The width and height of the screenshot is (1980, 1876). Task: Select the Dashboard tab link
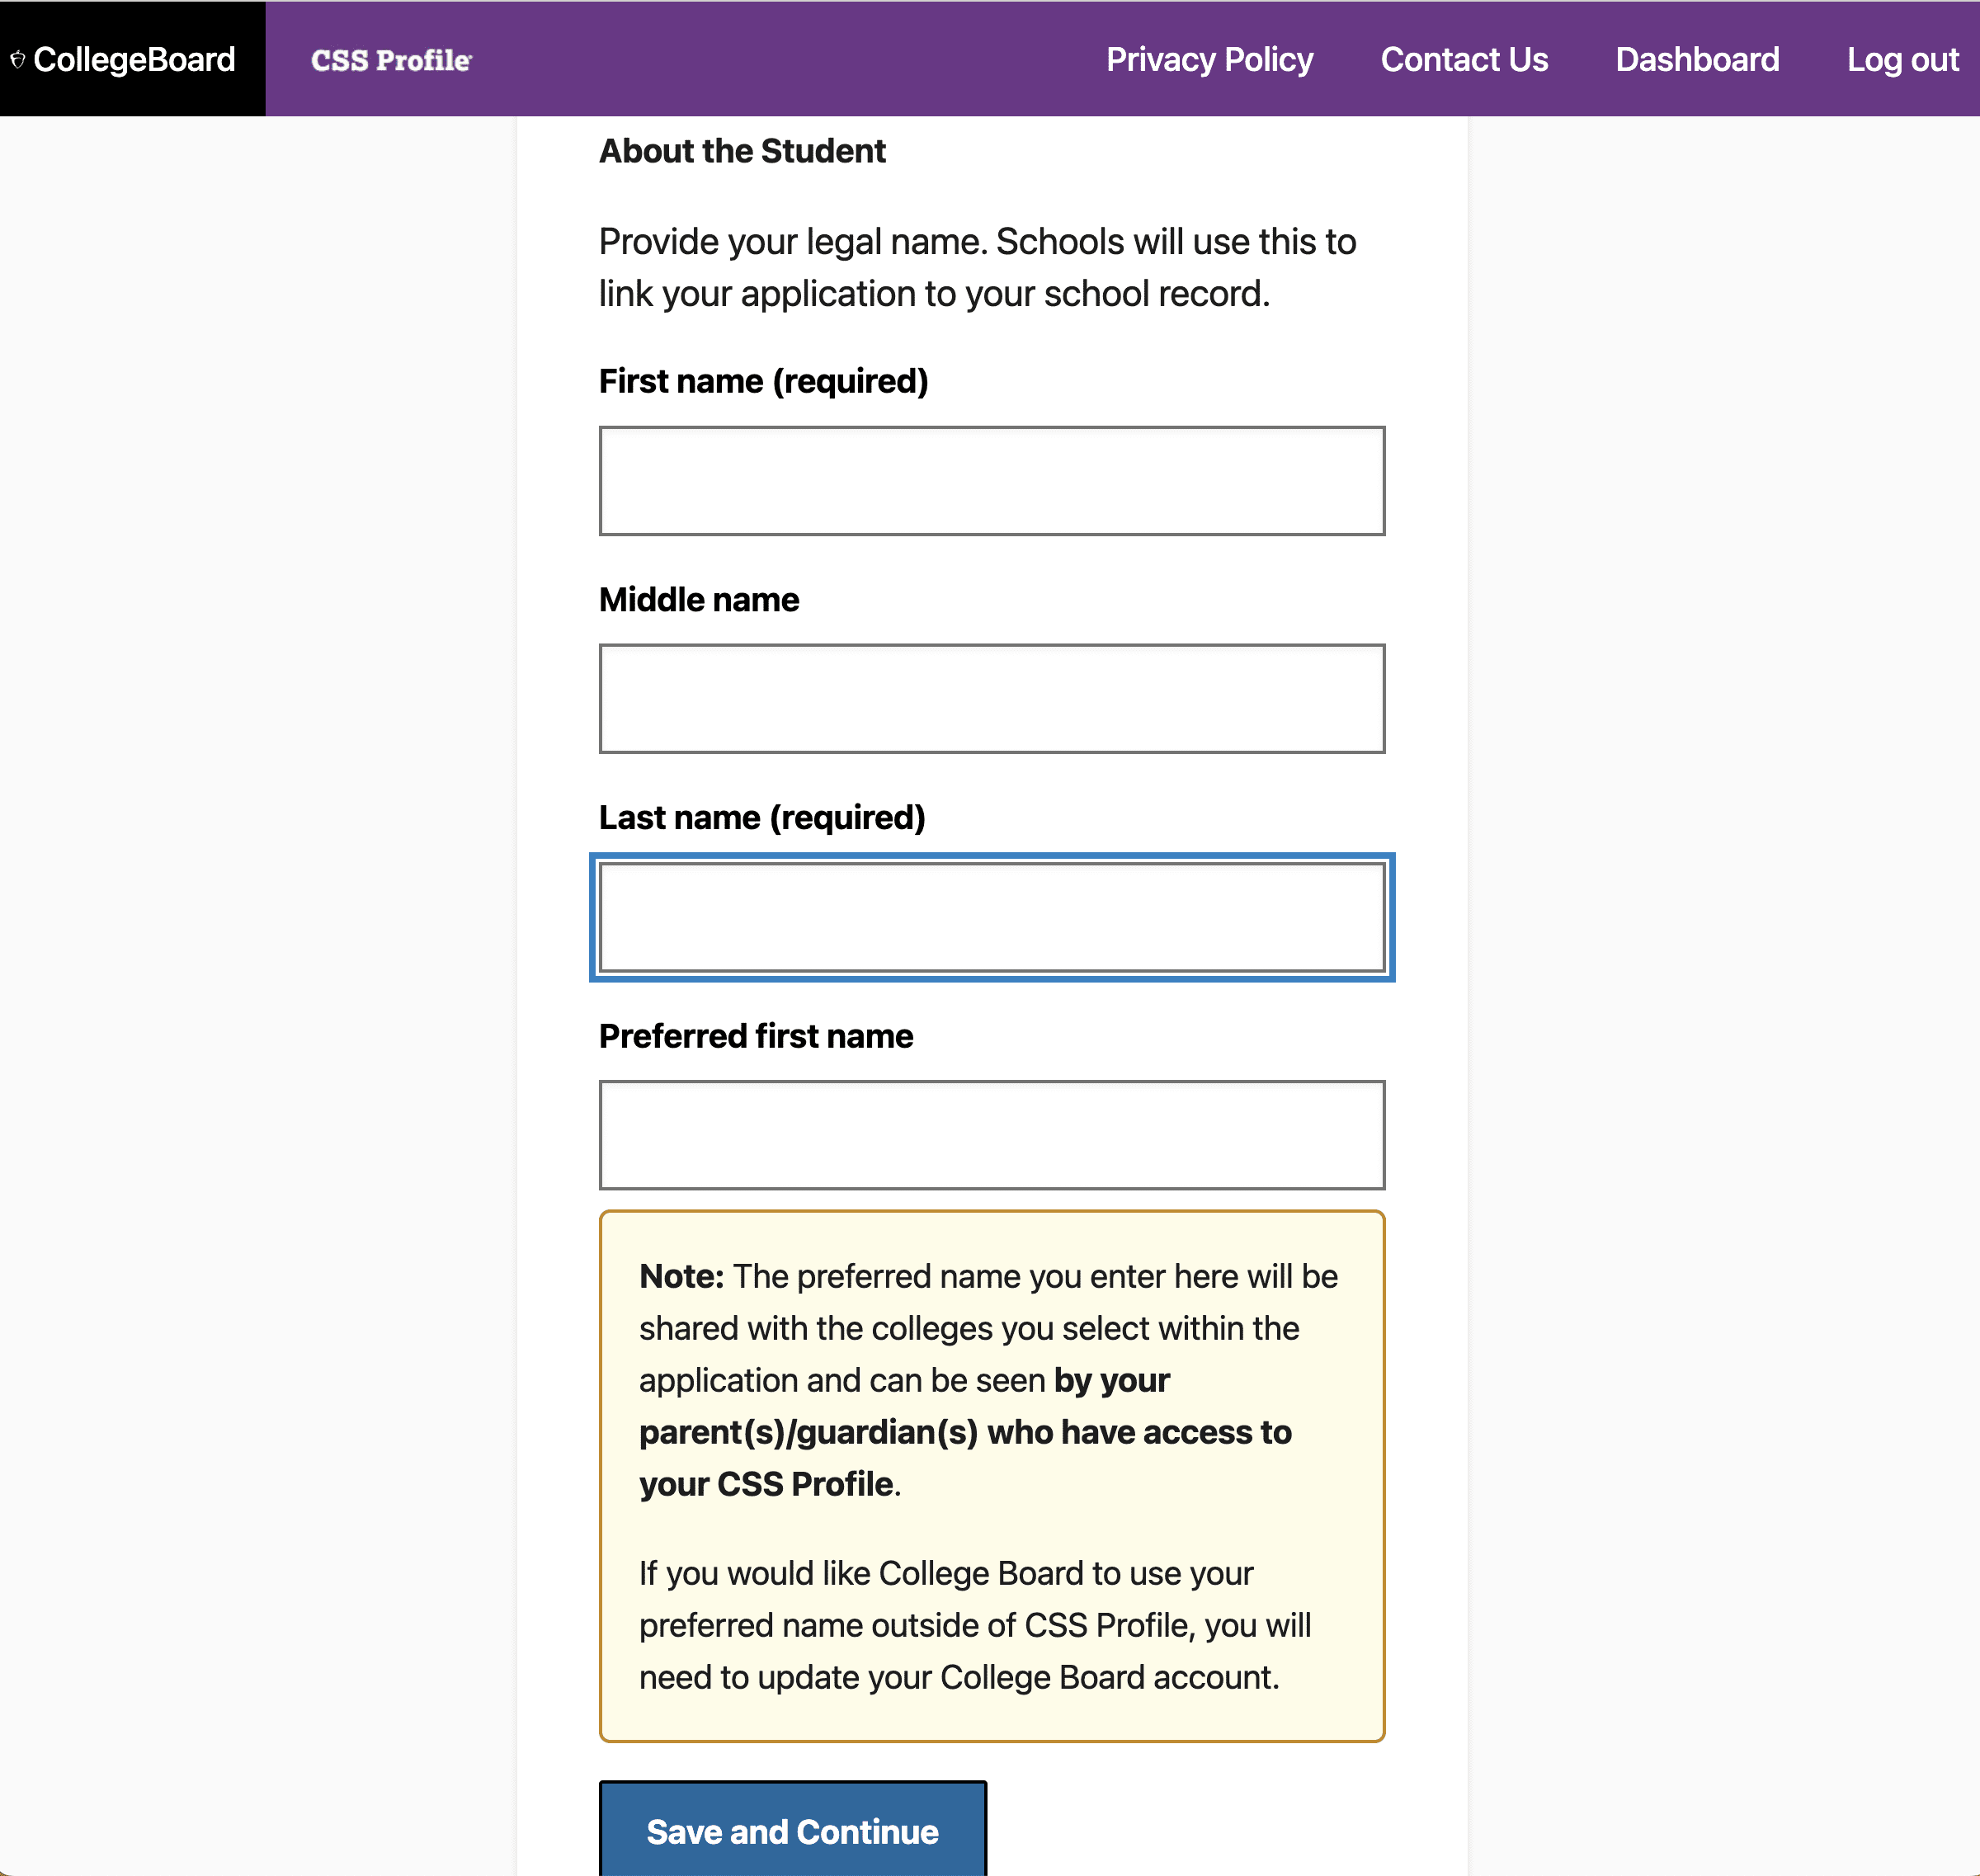point(1698,60)
